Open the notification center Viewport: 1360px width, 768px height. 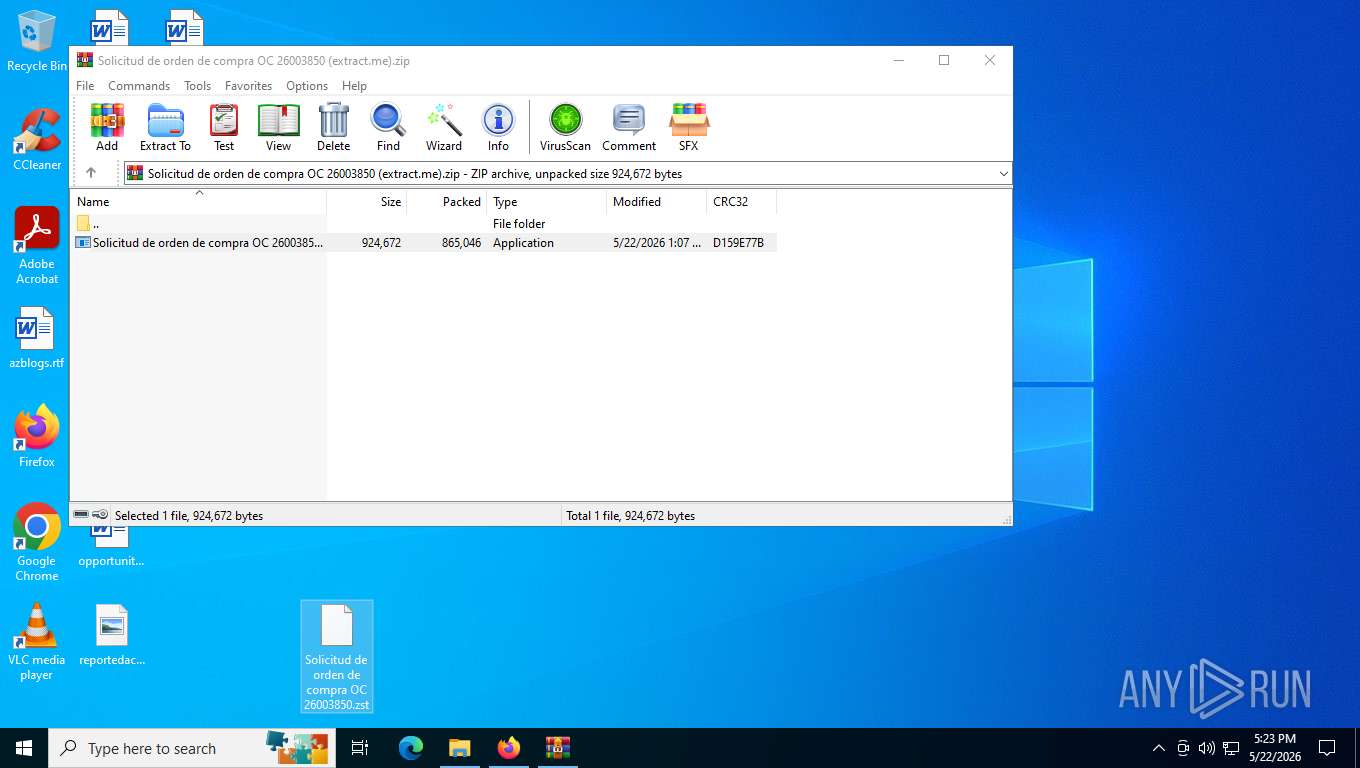pyautogui.click(x=1327, y=748)
